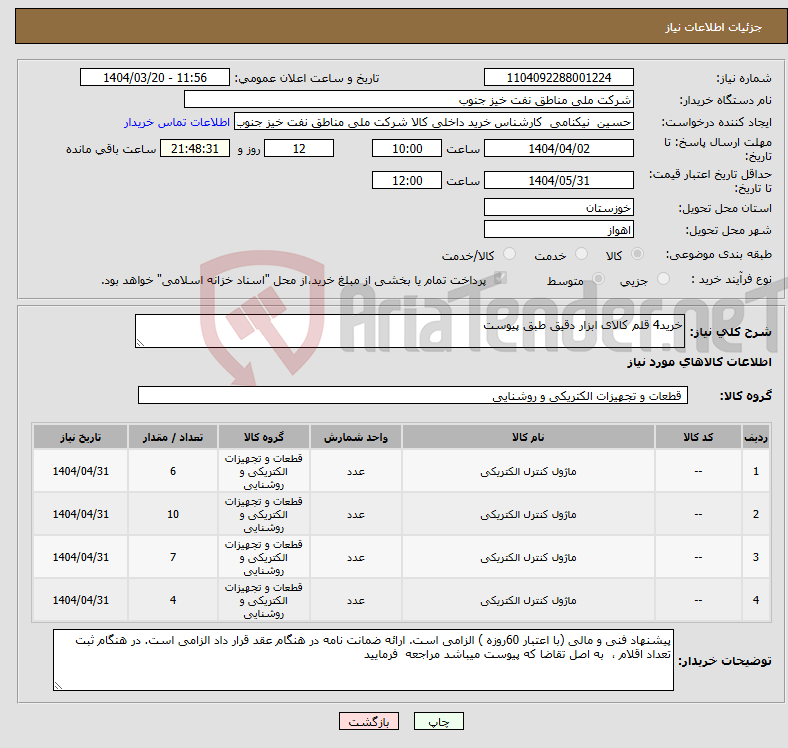Click the اطلاعات کالاهای مورد نیاز heading
The height and width of the screenshot is (748, 788).
(x=699, y=362)
